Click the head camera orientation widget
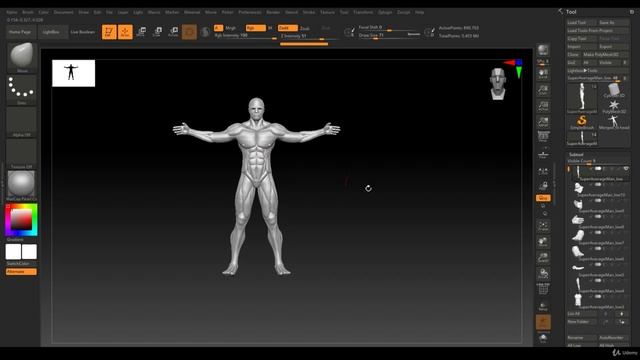 click(x=498, y=84)
